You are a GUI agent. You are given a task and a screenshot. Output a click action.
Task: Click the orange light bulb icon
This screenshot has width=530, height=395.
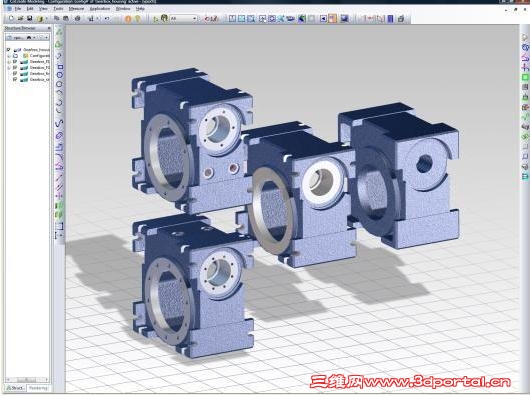(128, 19)
